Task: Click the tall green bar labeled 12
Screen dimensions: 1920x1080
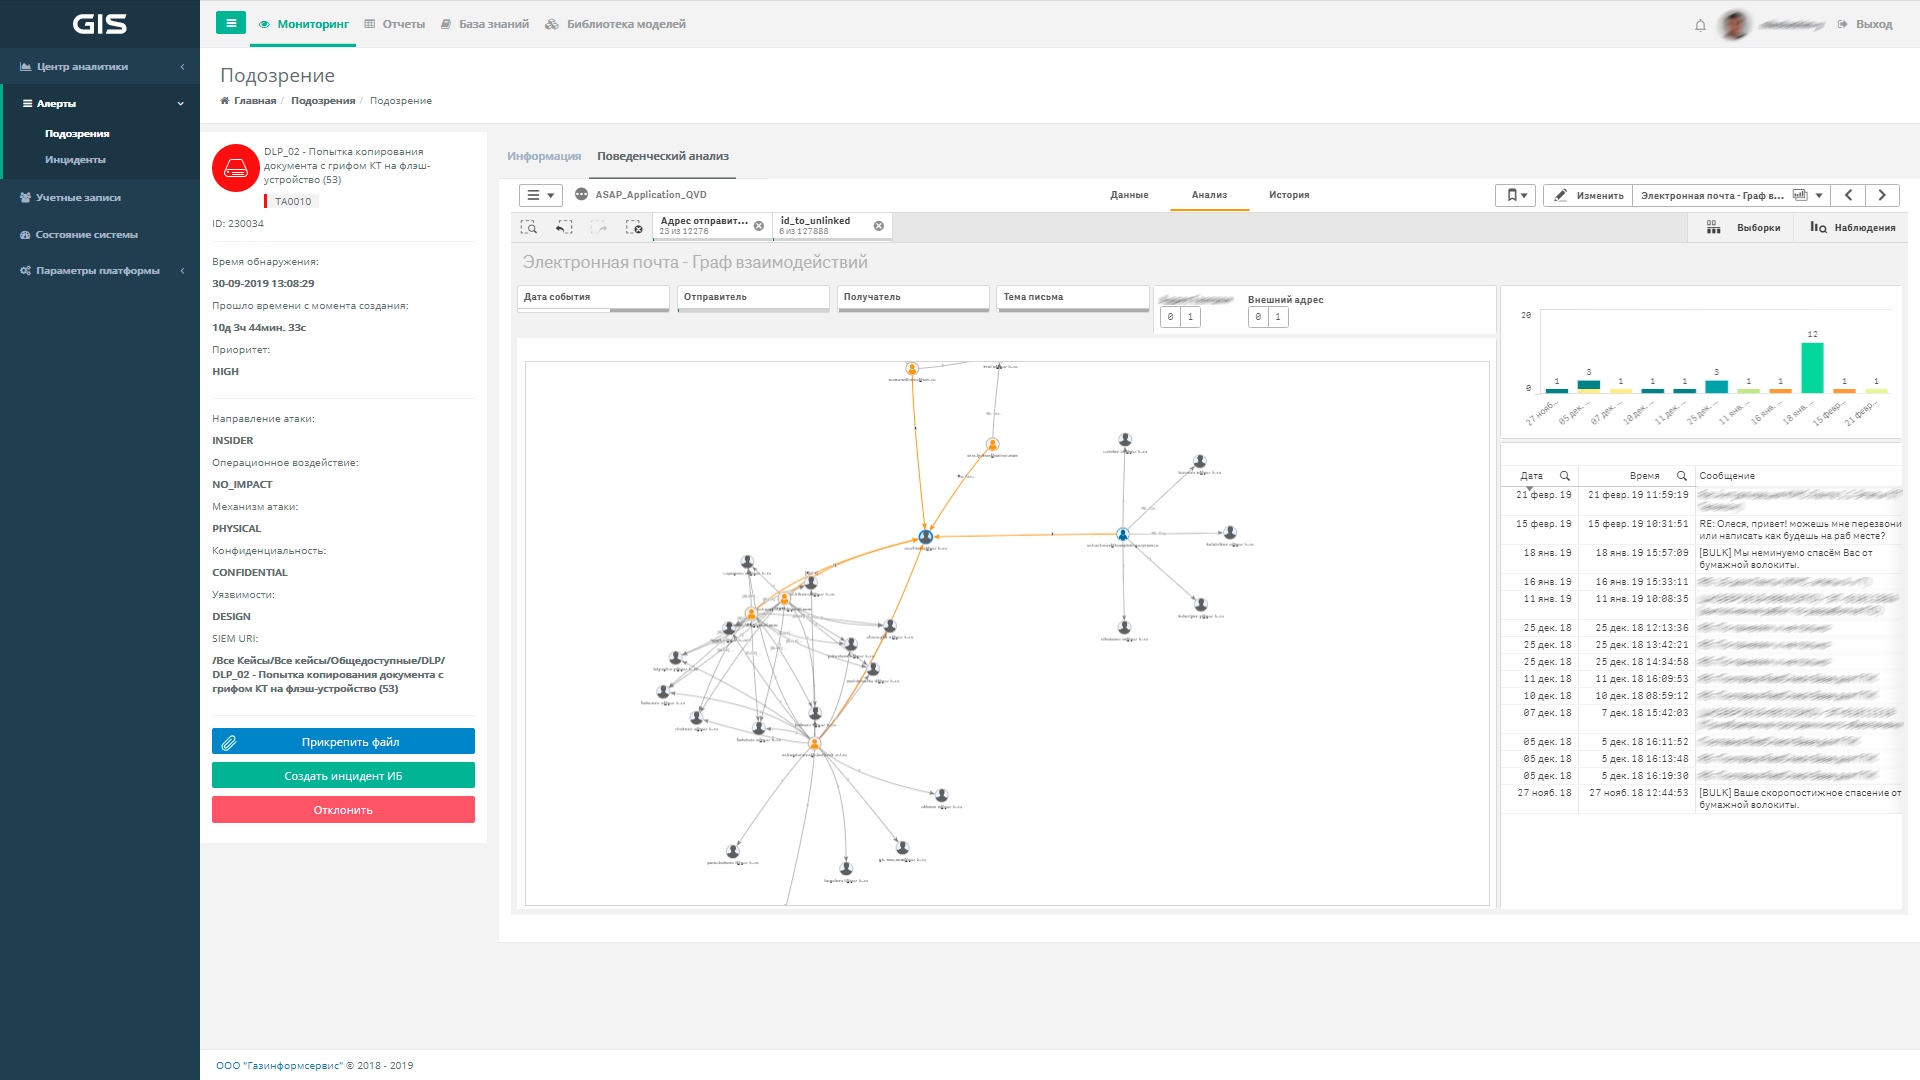Action: (x=1812, y=367)
